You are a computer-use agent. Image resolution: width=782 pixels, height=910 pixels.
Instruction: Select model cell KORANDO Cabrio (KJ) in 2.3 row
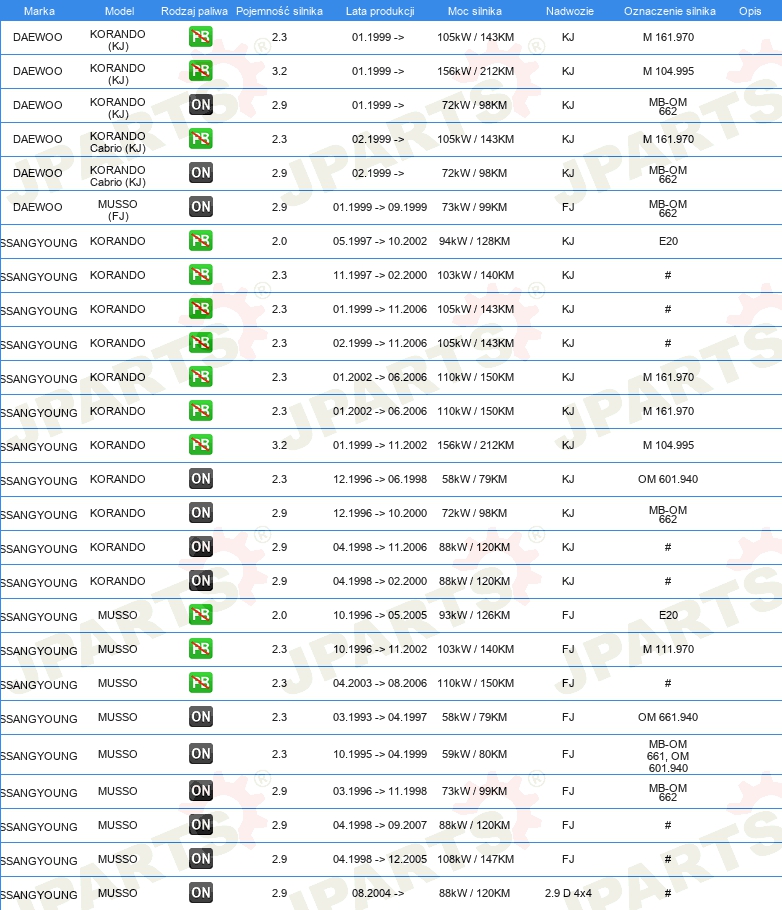point(117,142)
